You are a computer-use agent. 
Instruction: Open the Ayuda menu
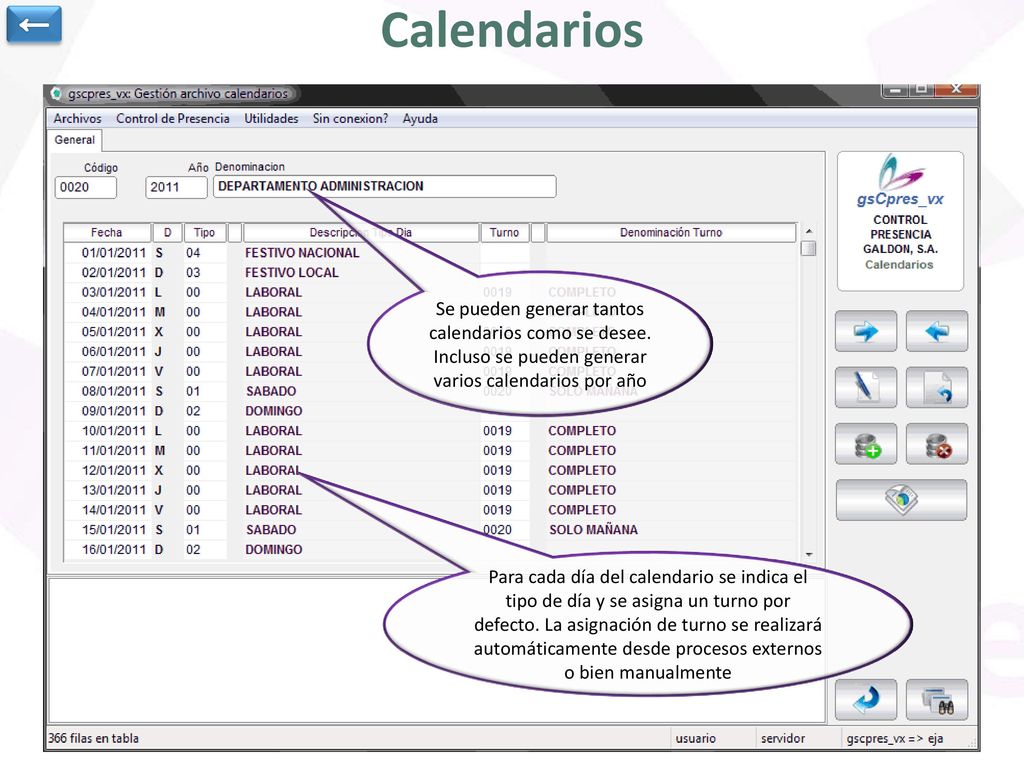420,119
